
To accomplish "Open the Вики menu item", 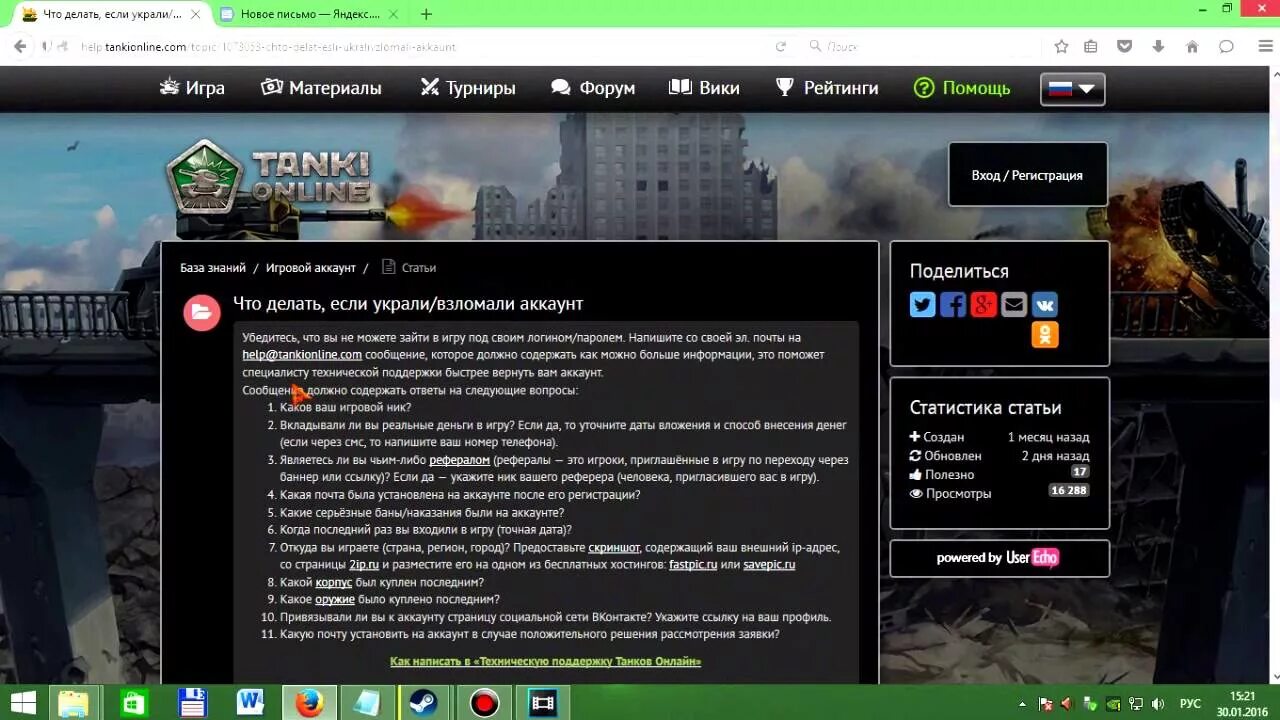I will pos(705,88).
